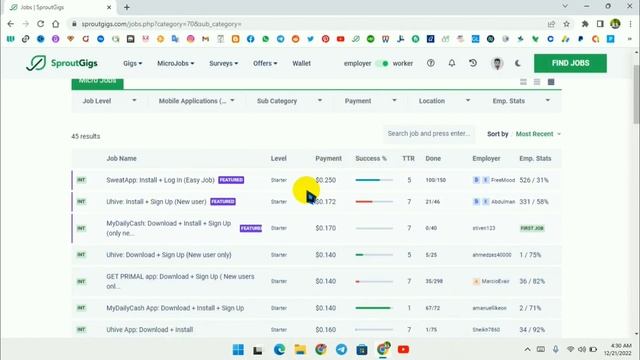Viewport: 640px width, 360px height.
Task: Open Chrome extensions puzzle icon
Action: coord(585,24)
